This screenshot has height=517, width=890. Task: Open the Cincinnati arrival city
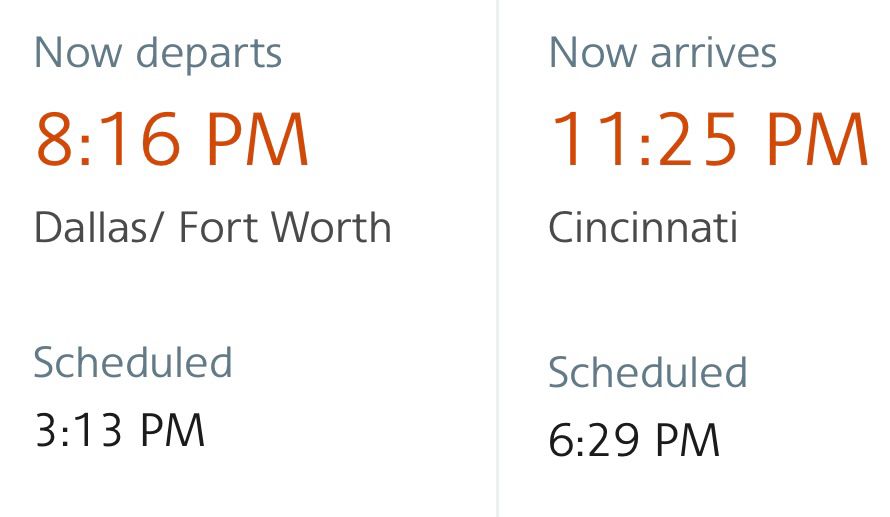643,227
